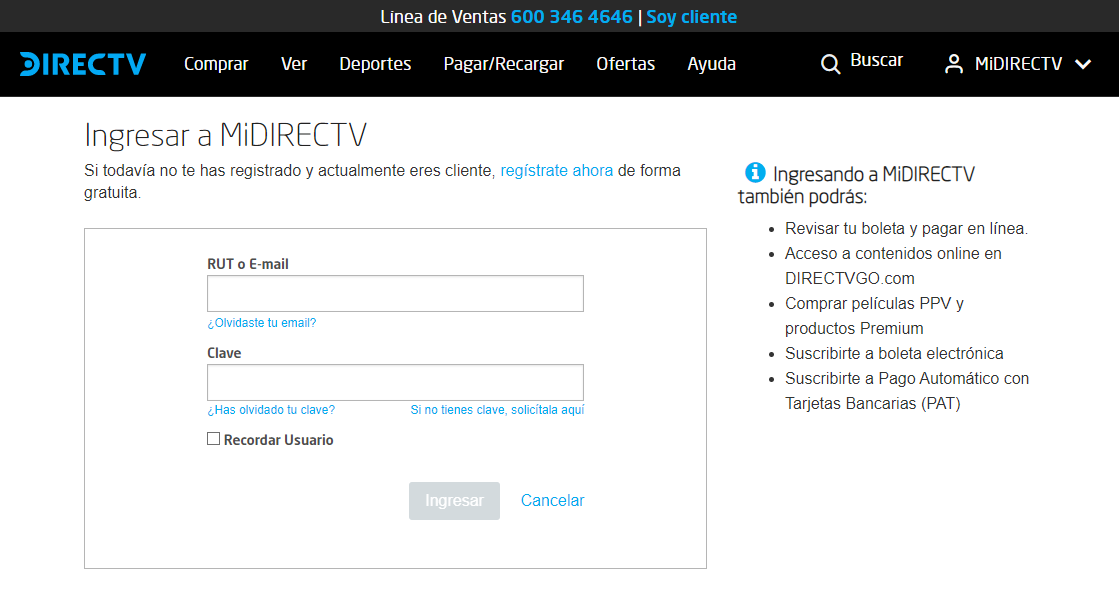
Task: Open the Comprar menu
Action: click(x=216, y=64)
